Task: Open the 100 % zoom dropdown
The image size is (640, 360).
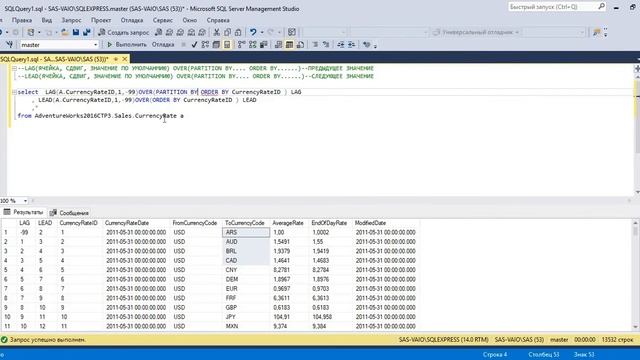Action: 25,201
